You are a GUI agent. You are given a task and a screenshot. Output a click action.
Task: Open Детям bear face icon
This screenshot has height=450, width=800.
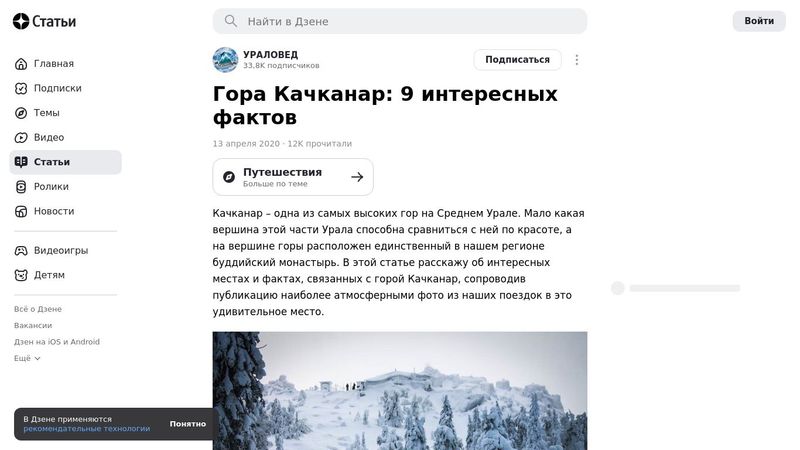[21, 275]
